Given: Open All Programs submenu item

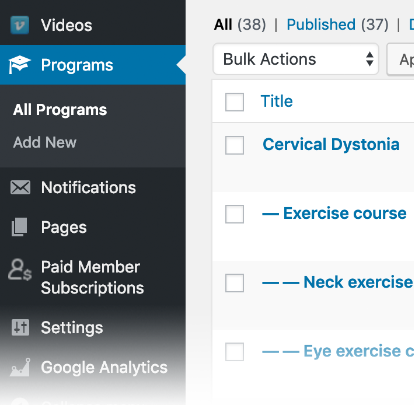Looking at the screenshot, I should [60, 110].
